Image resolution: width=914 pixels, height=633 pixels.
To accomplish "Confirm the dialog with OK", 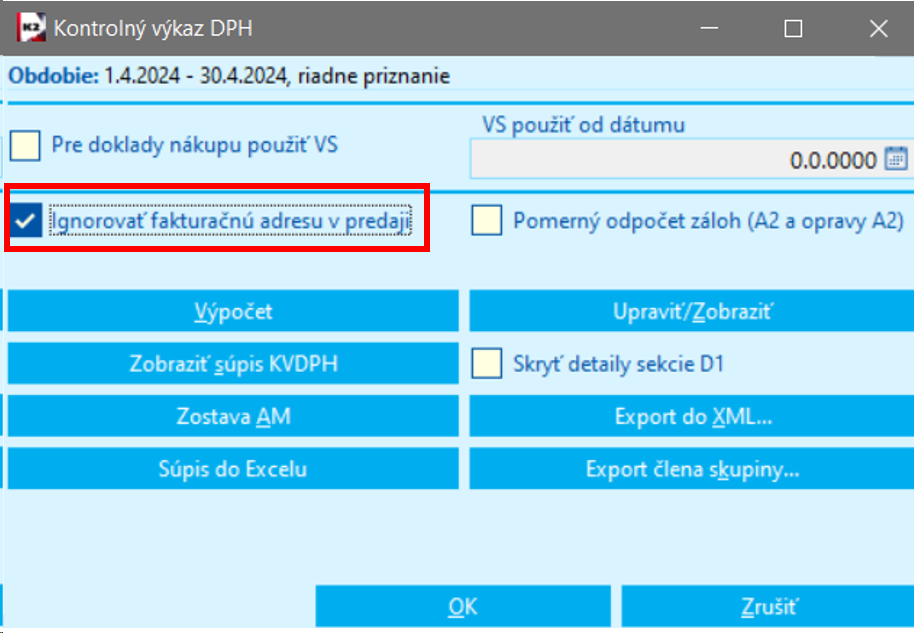I will click(x=463, y=606).
